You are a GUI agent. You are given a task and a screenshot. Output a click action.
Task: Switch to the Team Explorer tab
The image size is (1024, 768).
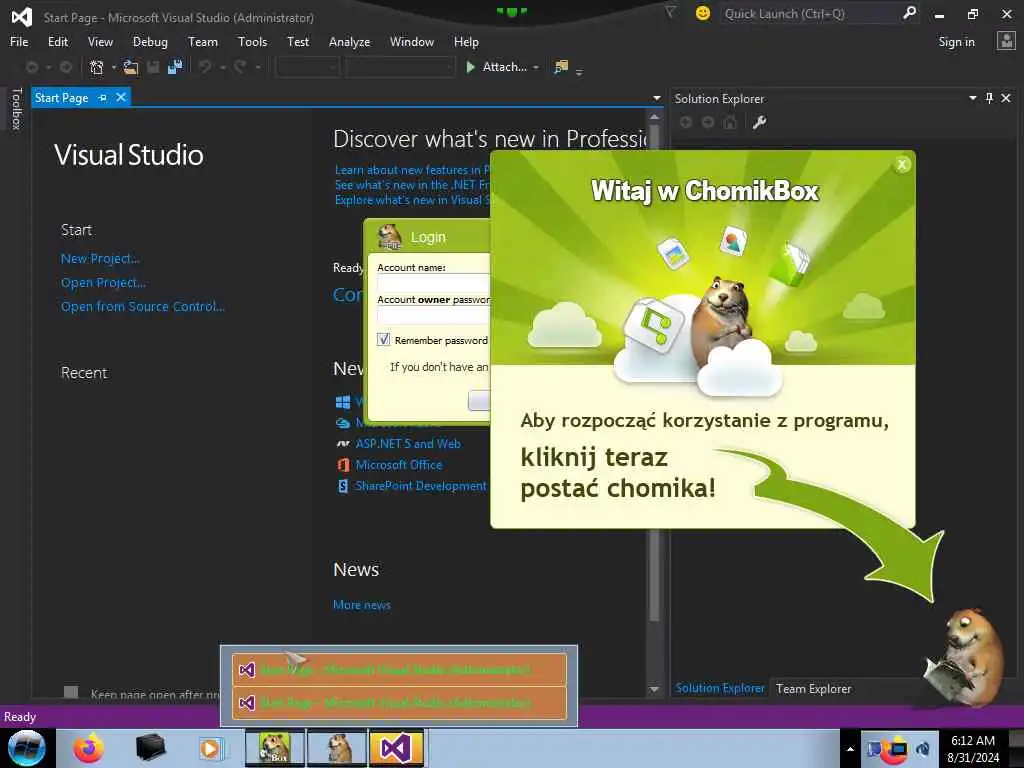(813, 688)
